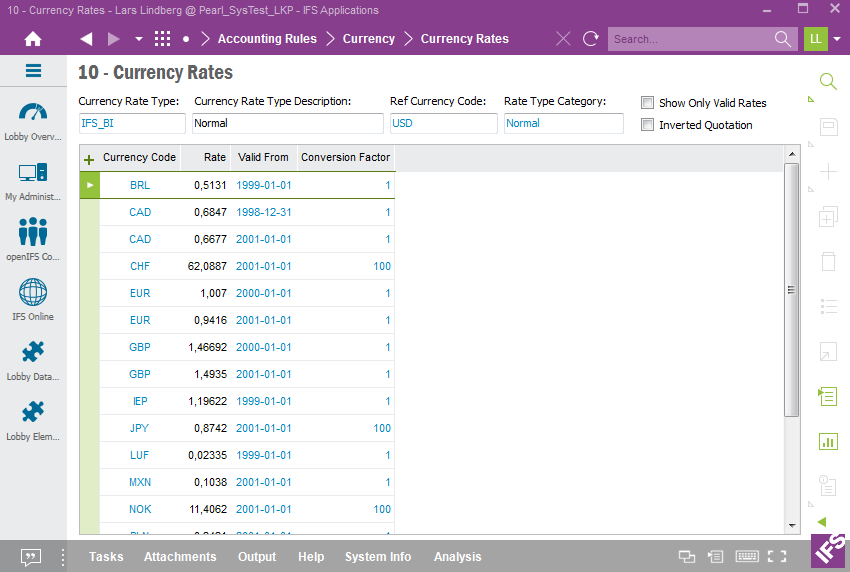Refresh the page with the reload icon
This screenshot has width=850, height=572.
(x=590, y=39)
